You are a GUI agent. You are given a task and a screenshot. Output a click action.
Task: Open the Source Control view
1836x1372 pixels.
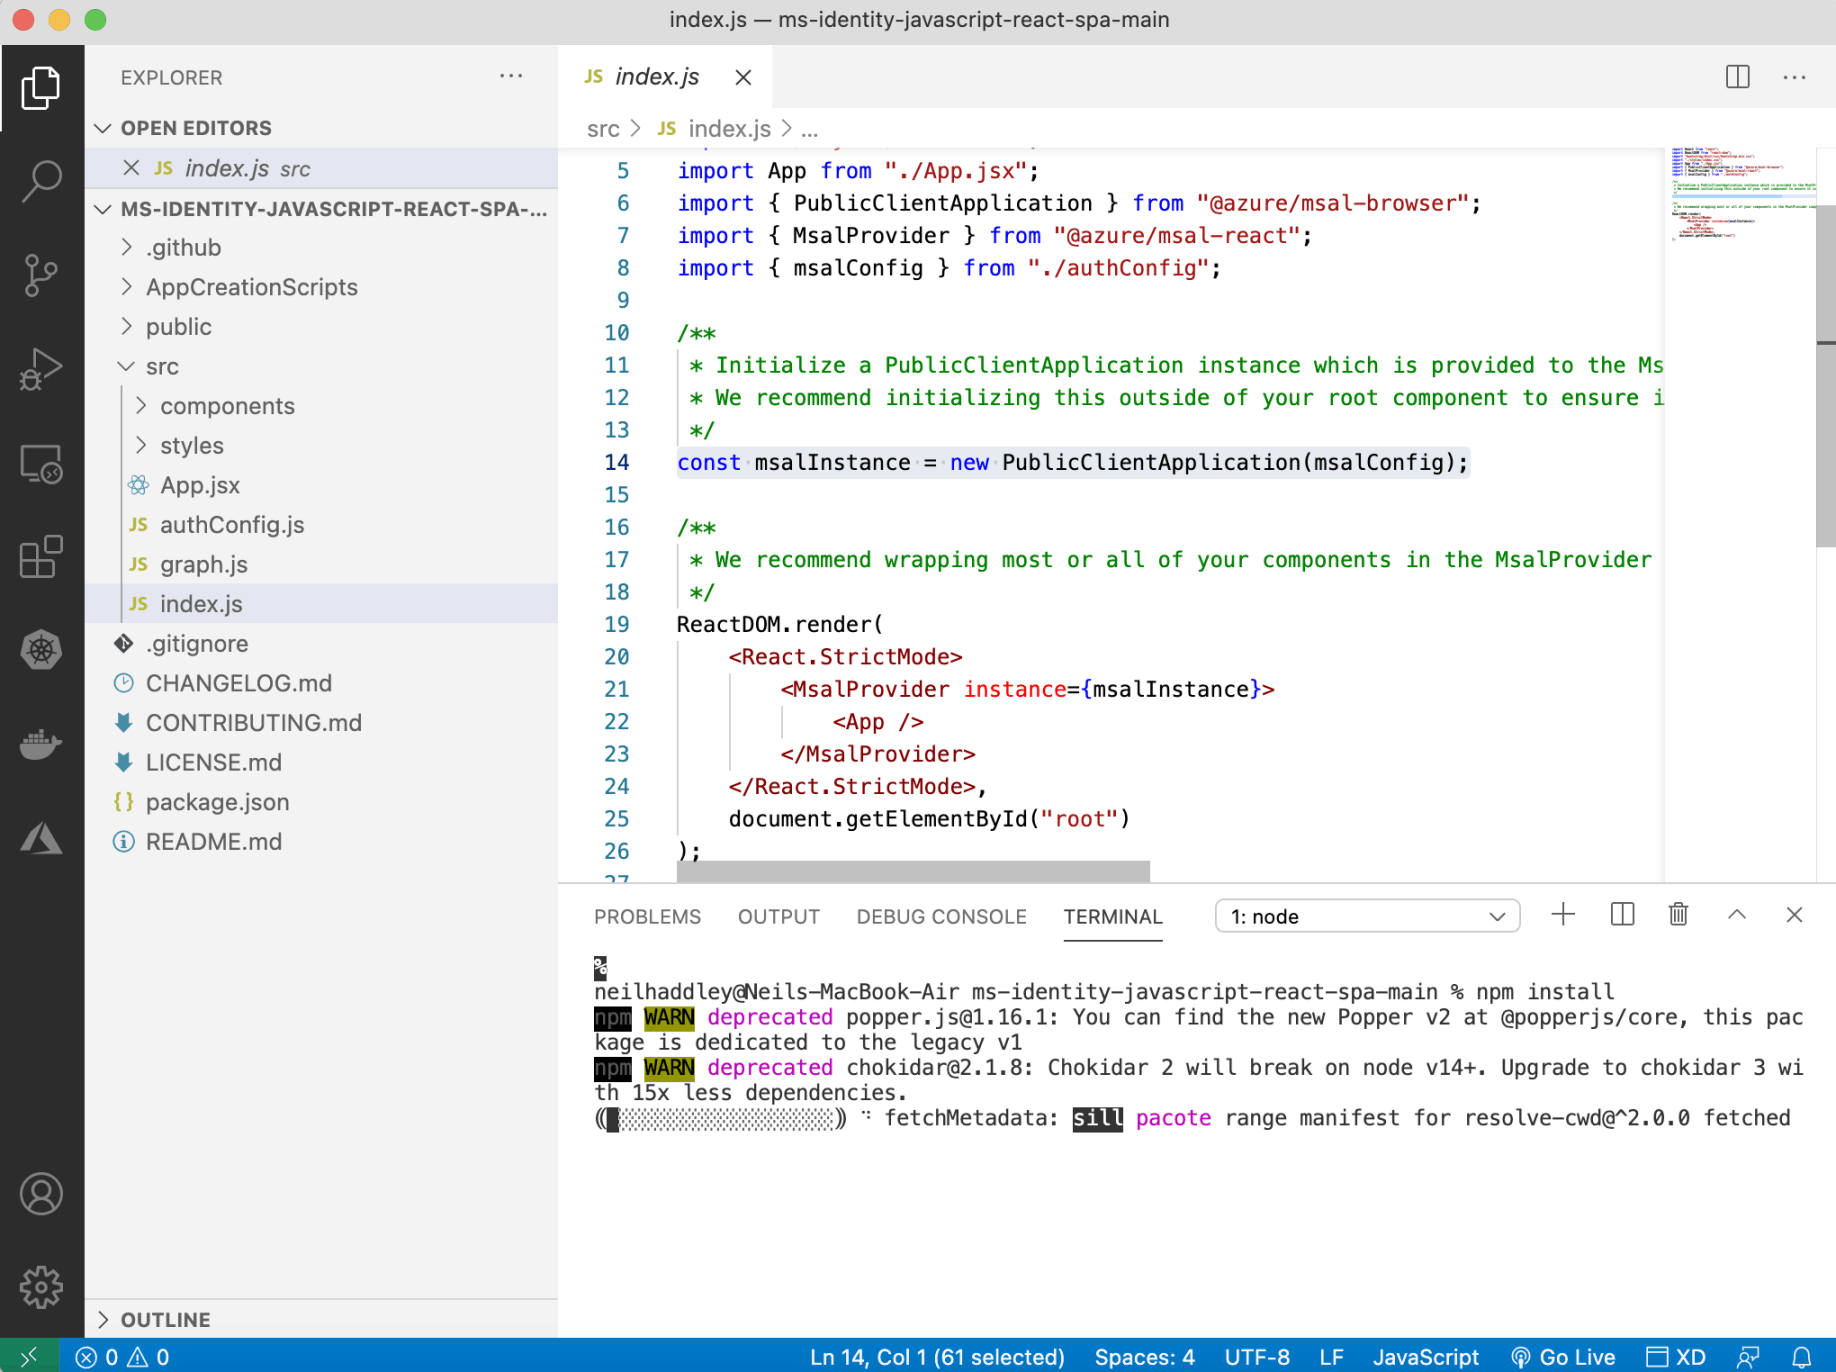click(x=41, y=275)
